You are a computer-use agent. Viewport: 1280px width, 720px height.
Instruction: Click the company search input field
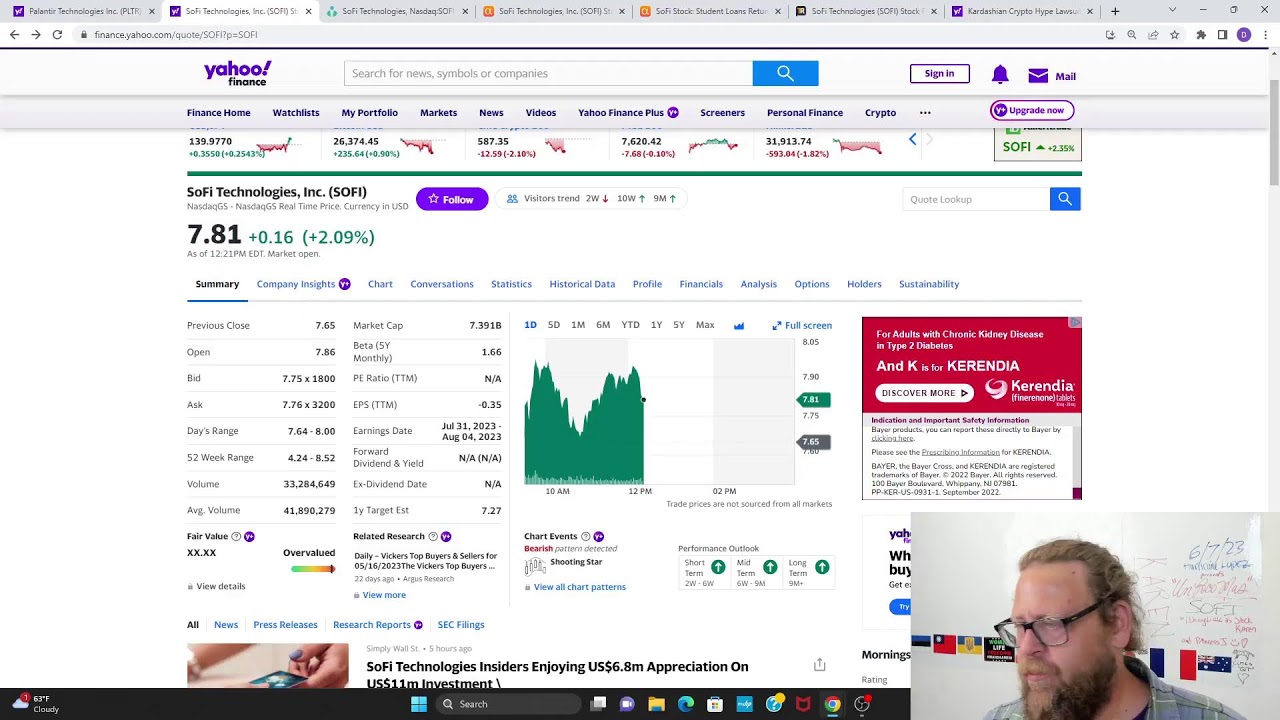[x=548, y=73]
